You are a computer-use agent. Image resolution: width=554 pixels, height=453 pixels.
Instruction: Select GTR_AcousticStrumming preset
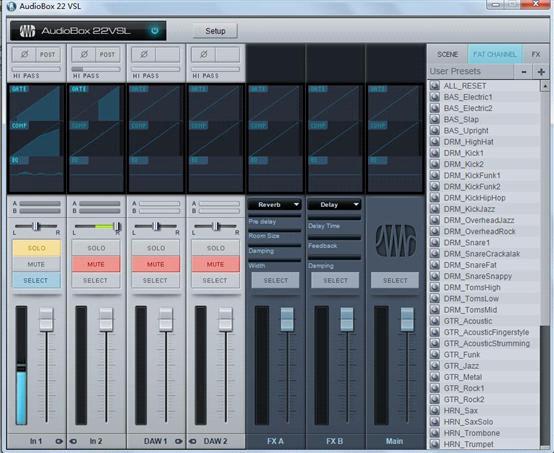484,343
